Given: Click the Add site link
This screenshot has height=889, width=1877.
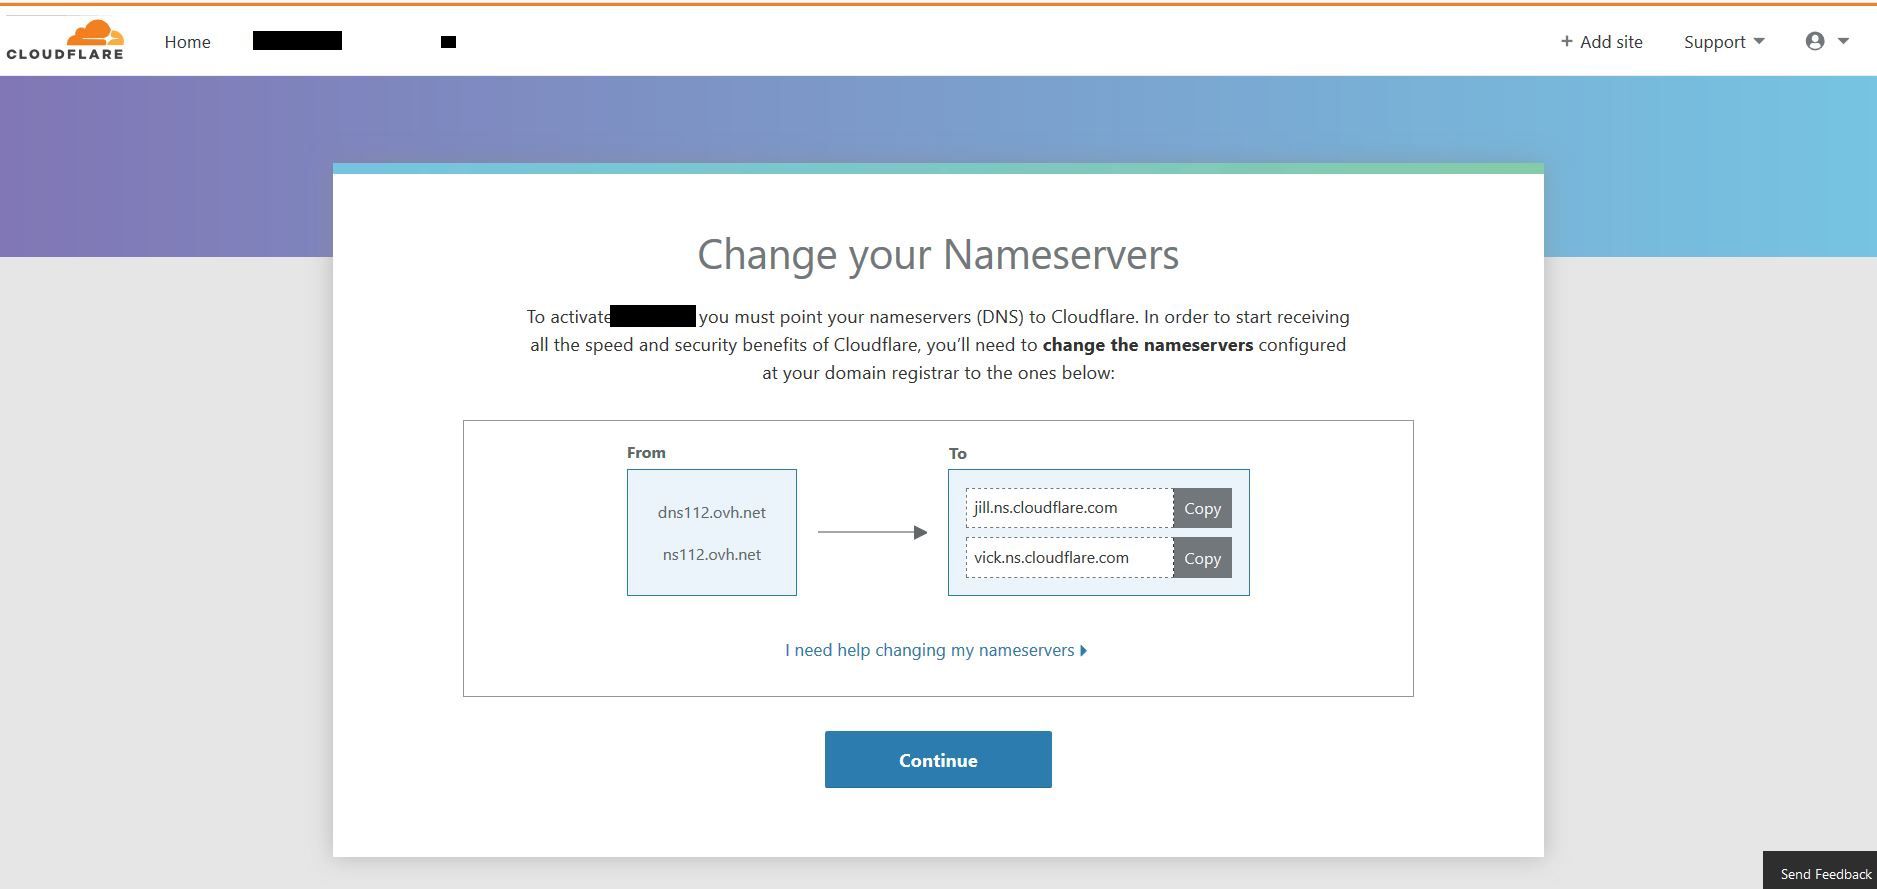Looking at the screenshot, I should [x=1601, y=42].
